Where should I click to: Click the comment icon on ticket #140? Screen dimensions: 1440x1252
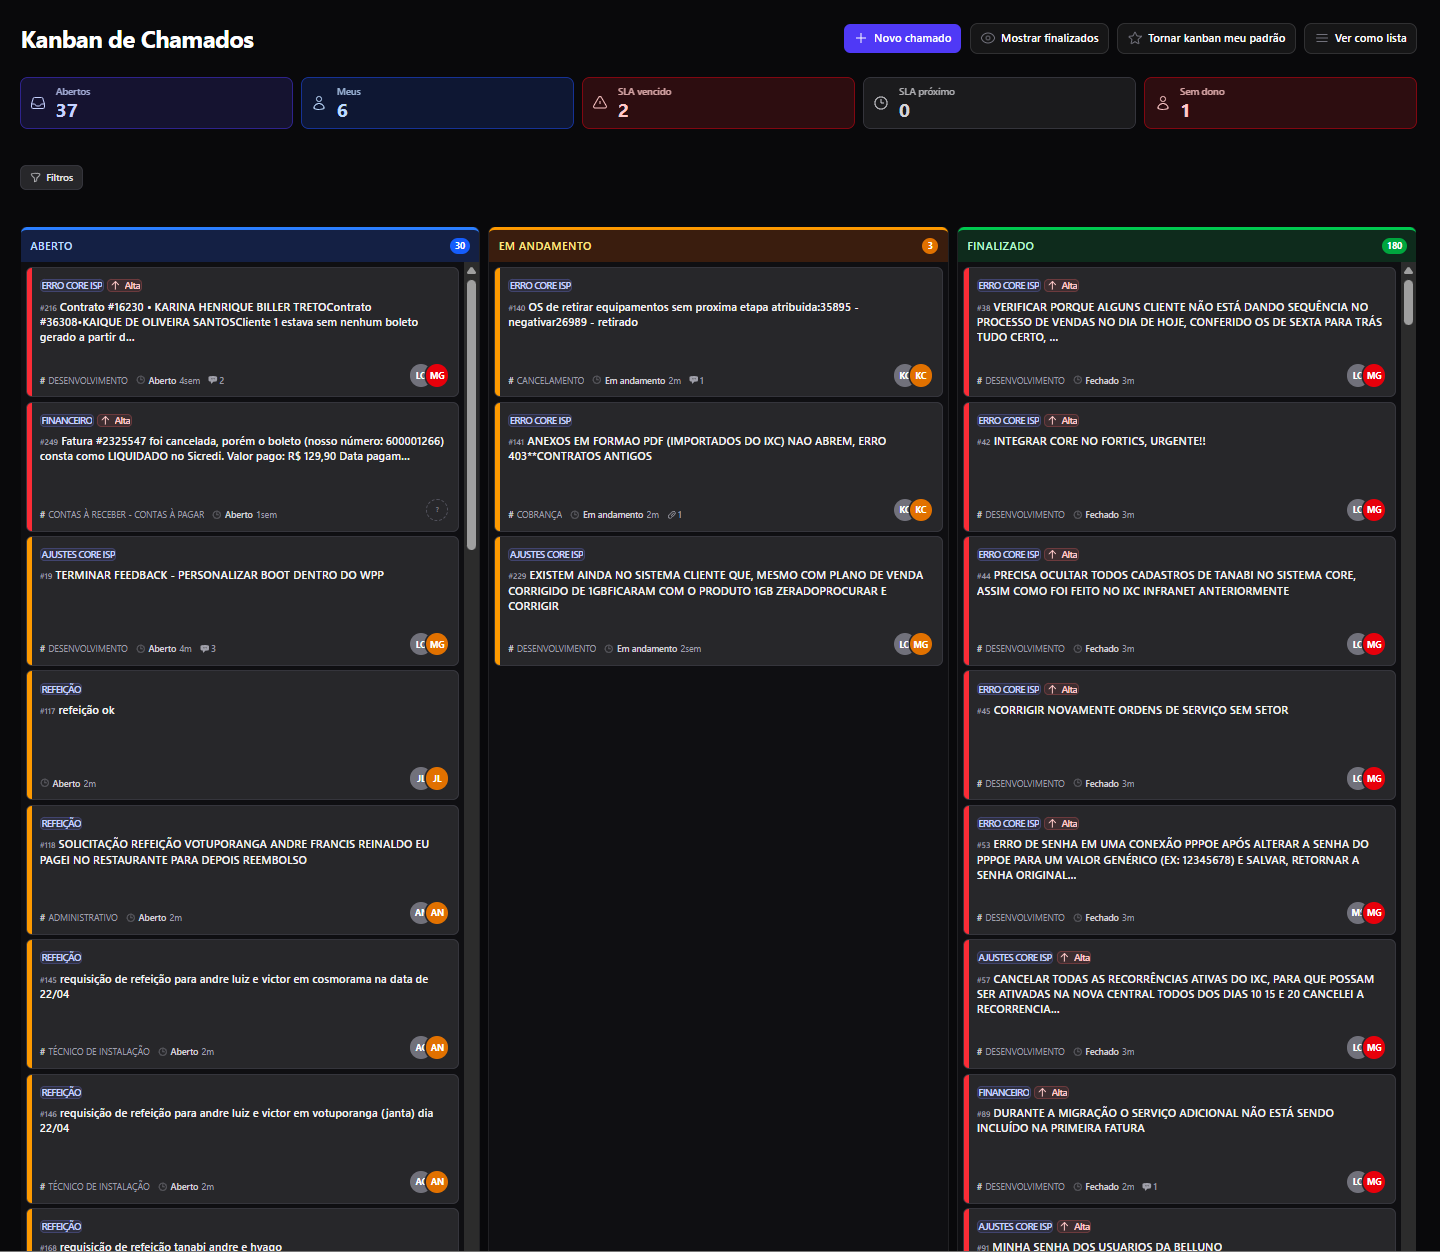point(694,381)
